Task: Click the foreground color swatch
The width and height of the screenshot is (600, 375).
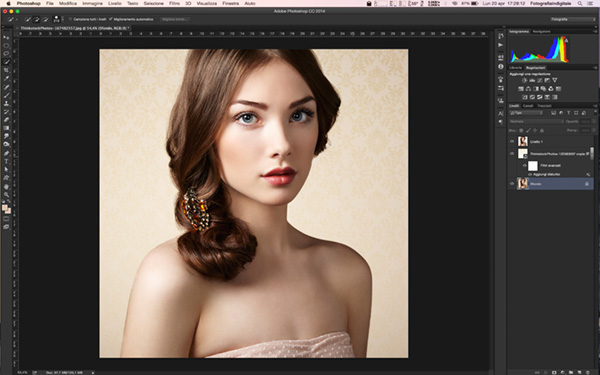Action: pos(5,207)
